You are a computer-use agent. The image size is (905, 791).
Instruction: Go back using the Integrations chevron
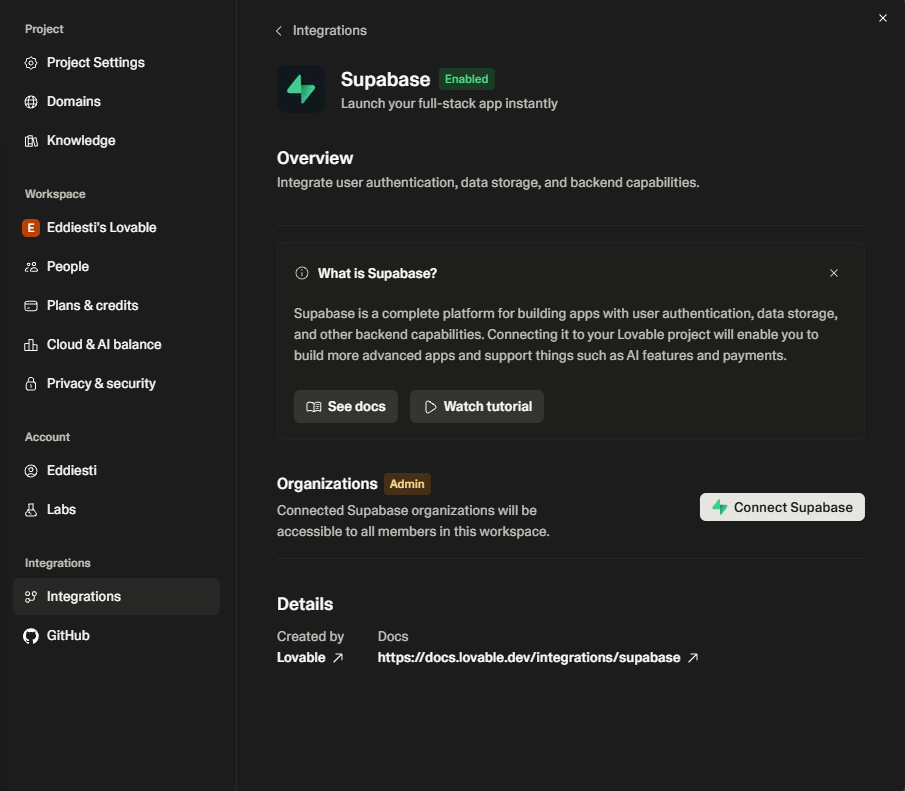click(279, 31)
